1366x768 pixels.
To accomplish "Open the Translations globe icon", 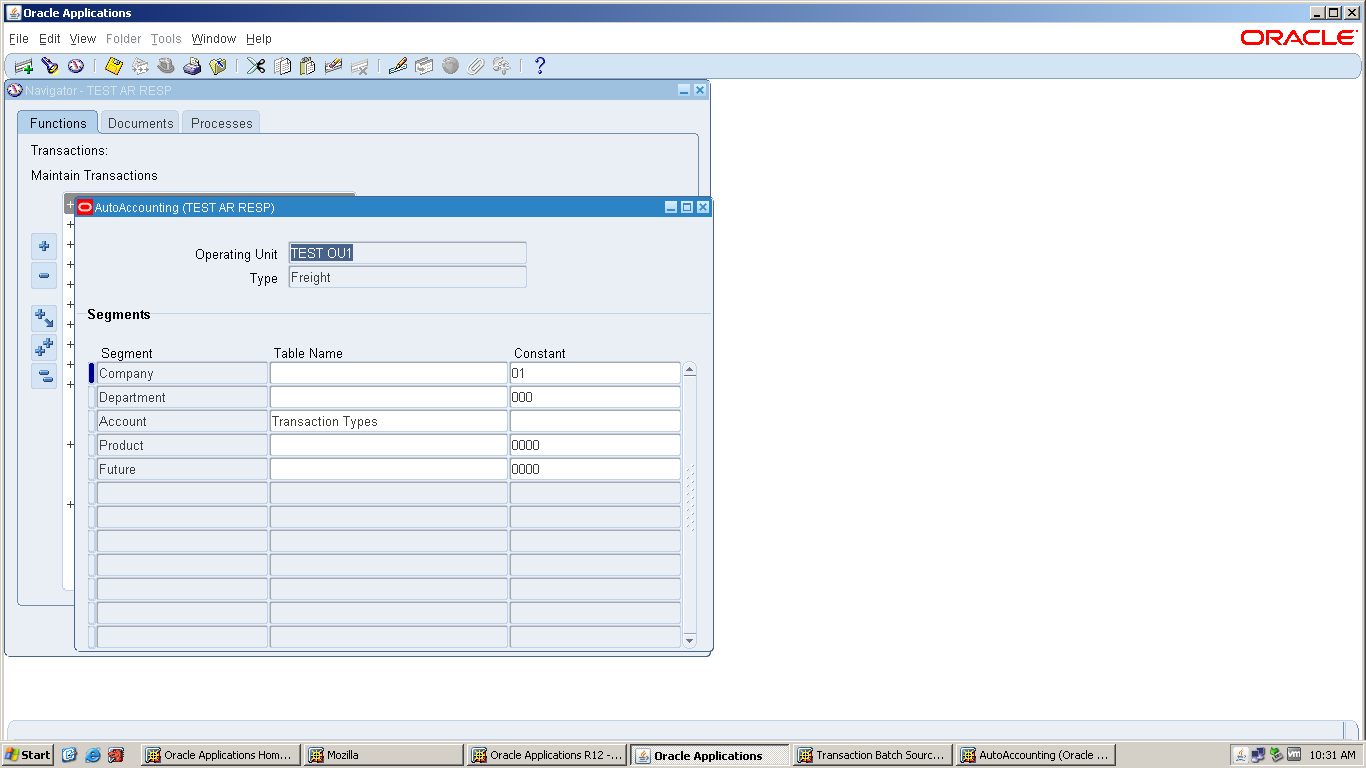I will [449, 66].
